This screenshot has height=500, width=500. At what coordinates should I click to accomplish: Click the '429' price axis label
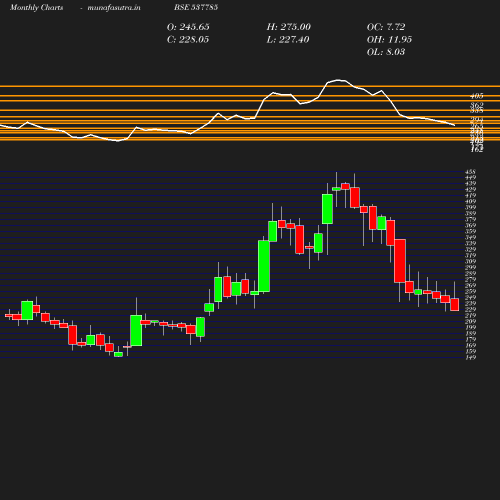[470, 190]
